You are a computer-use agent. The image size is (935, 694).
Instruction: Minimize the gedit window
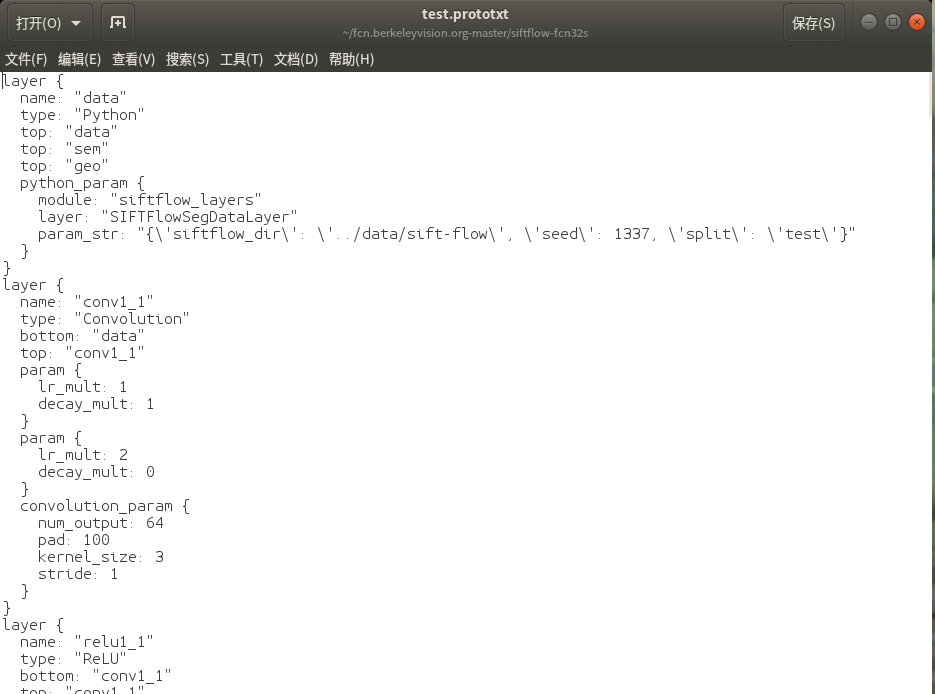(x=868, y=22)
